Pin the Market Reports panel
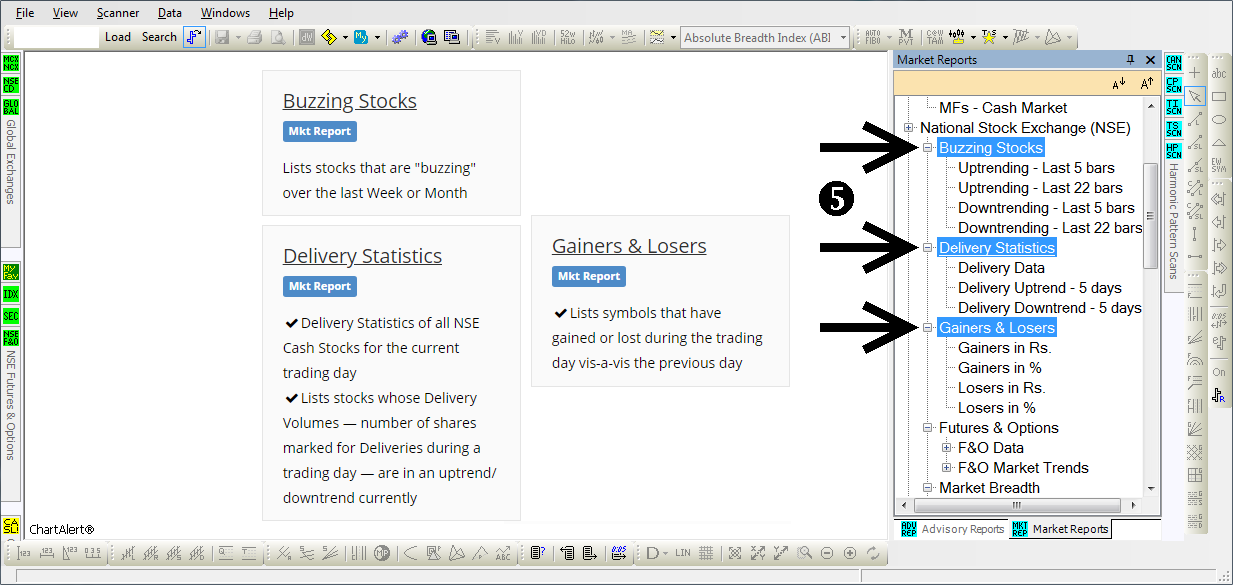The width and height of the screenshot is (1233, 585). [1131, 60]
